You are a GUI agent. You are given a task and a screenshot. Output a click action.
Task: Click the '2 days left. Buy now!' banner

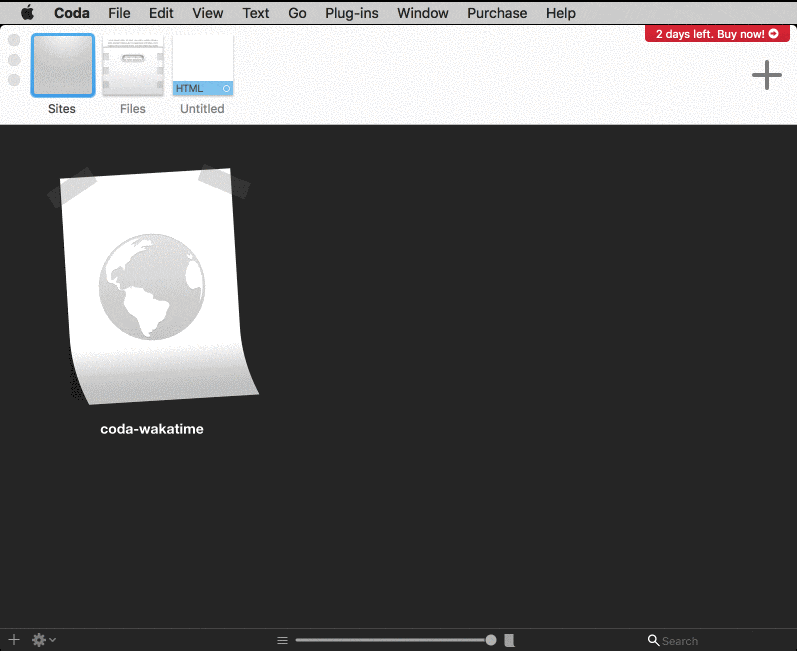[x=717, y=34]
